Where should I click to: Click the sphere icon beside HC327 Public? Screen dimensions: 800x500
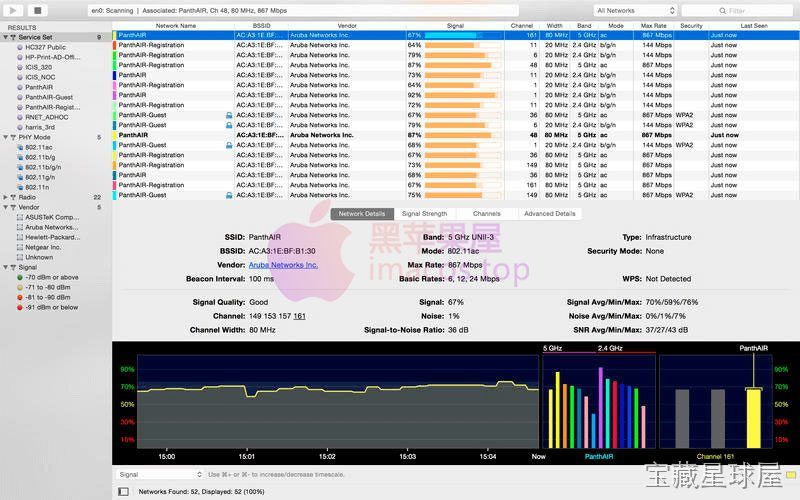[x=20, y=47]
